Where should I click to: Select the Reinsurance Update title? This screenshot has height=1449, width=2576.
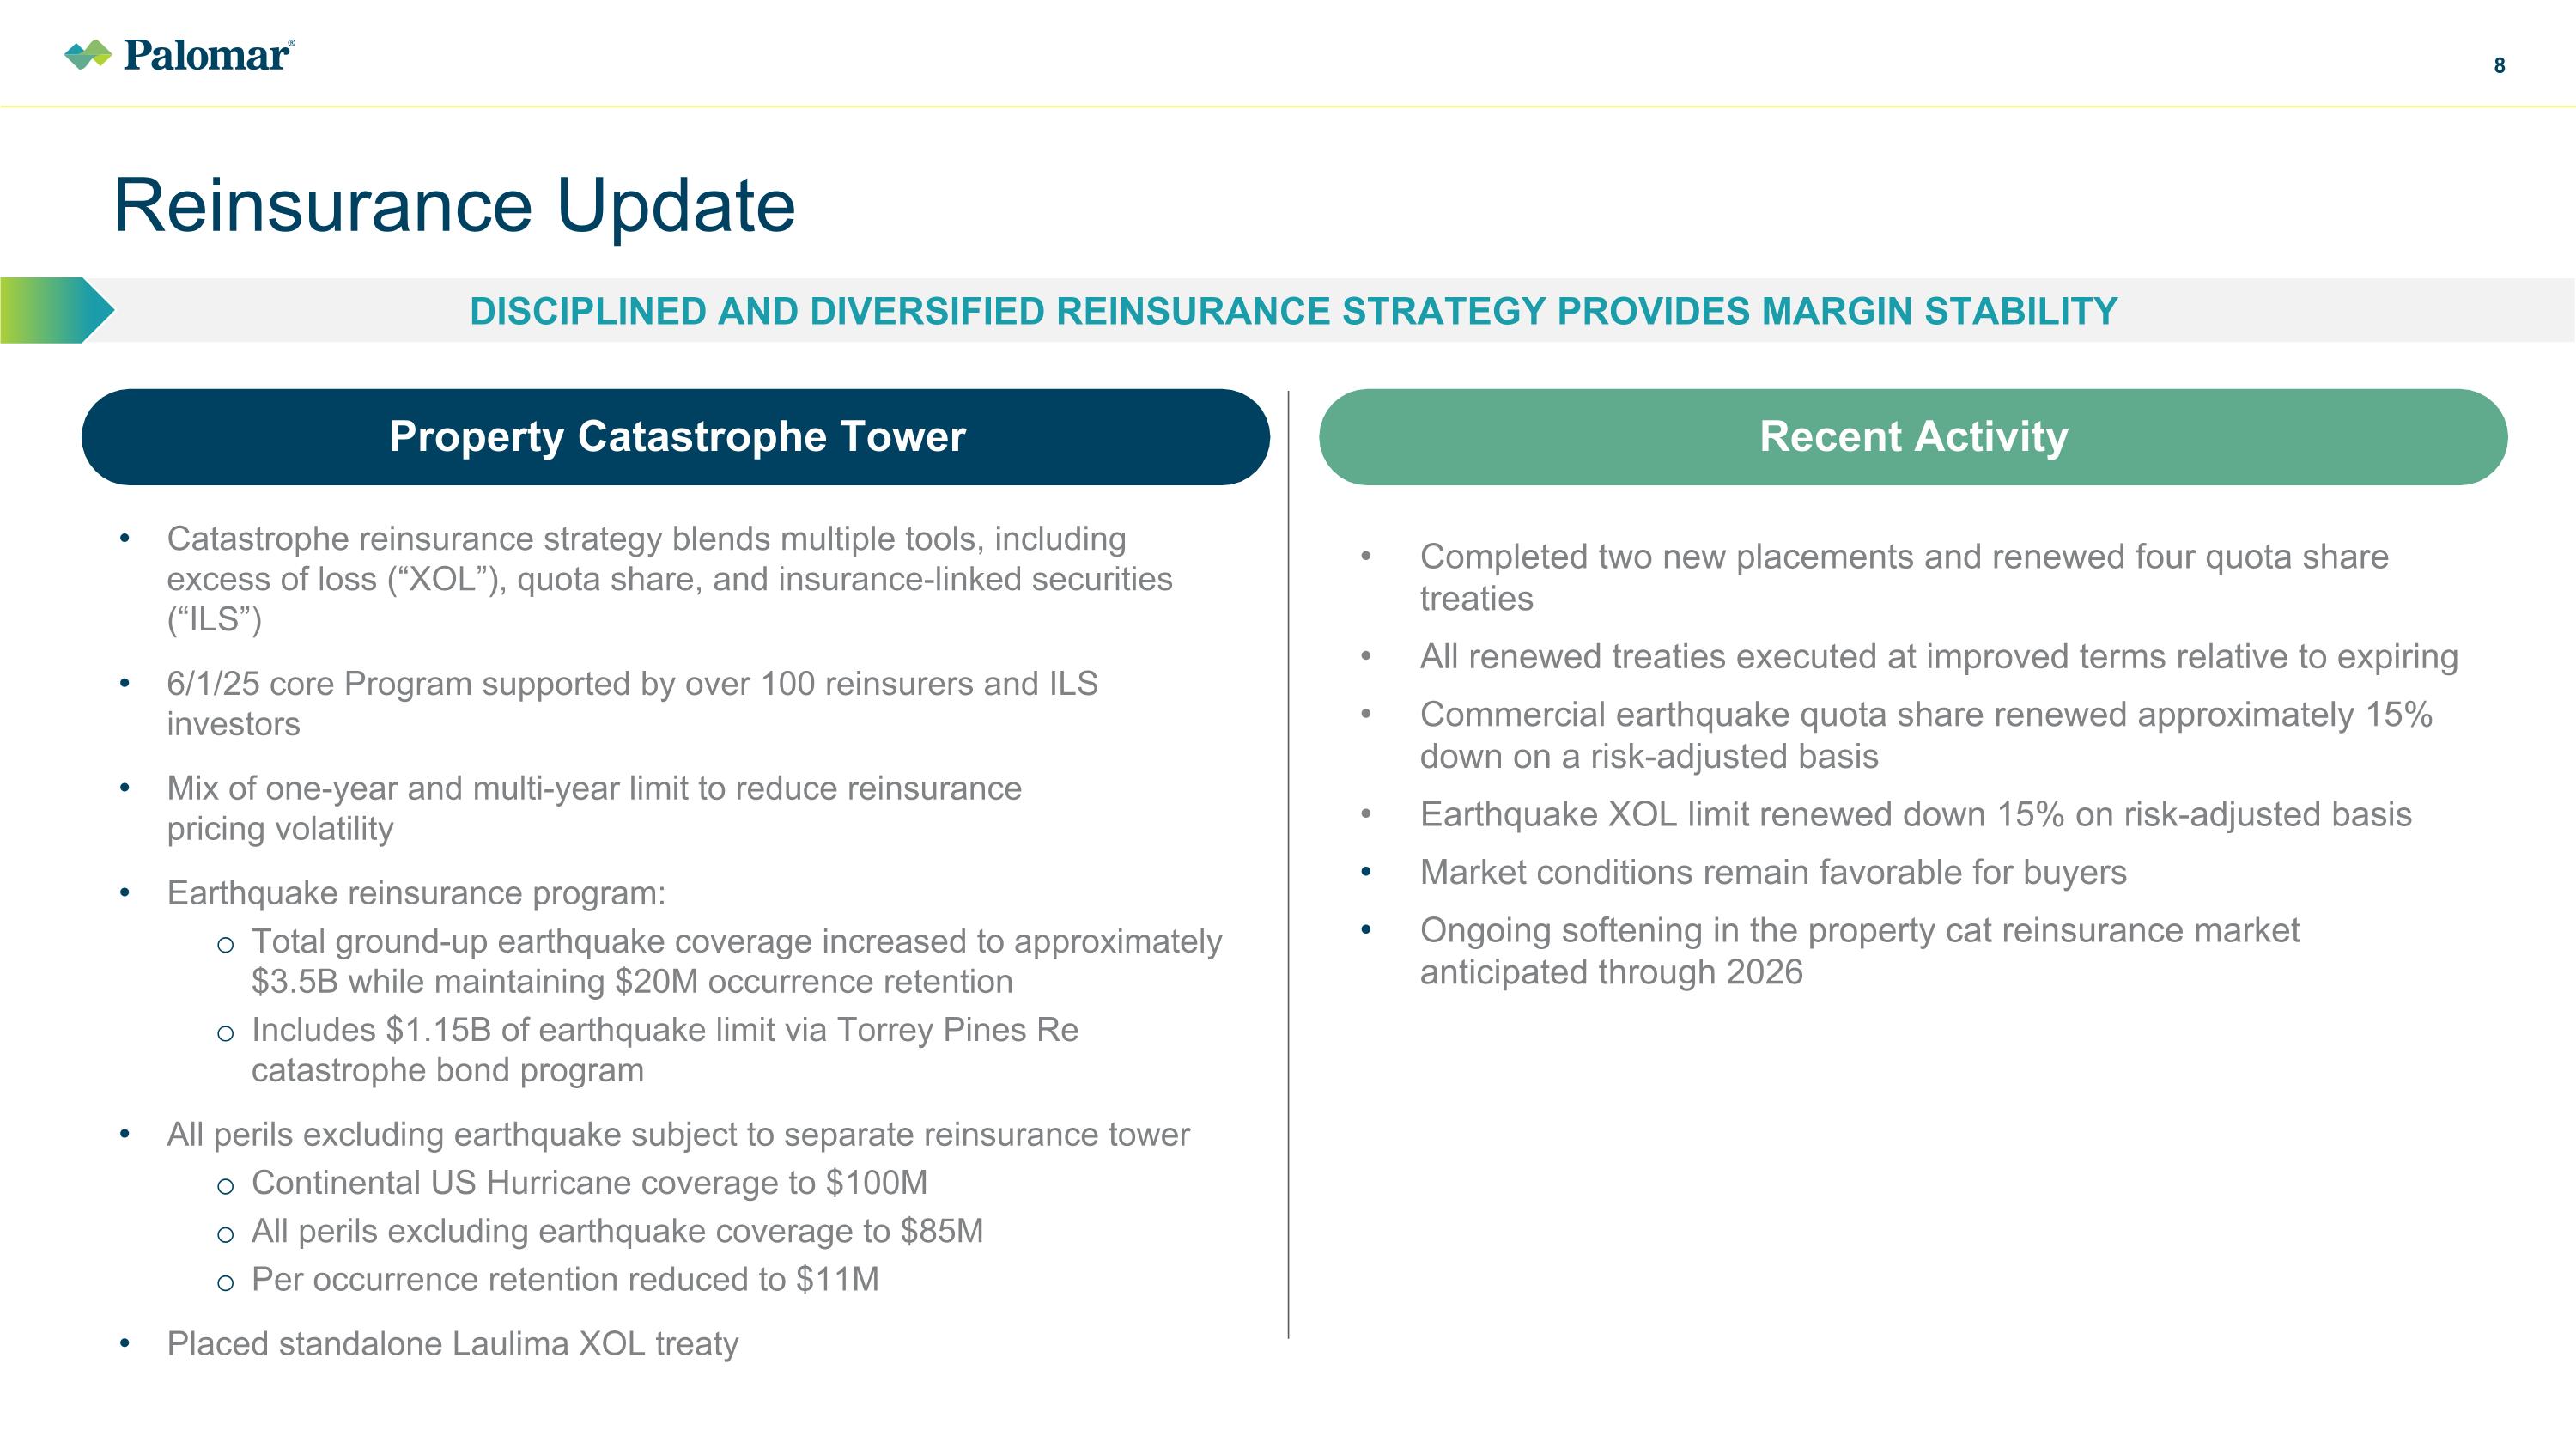(x=454, y=206)
